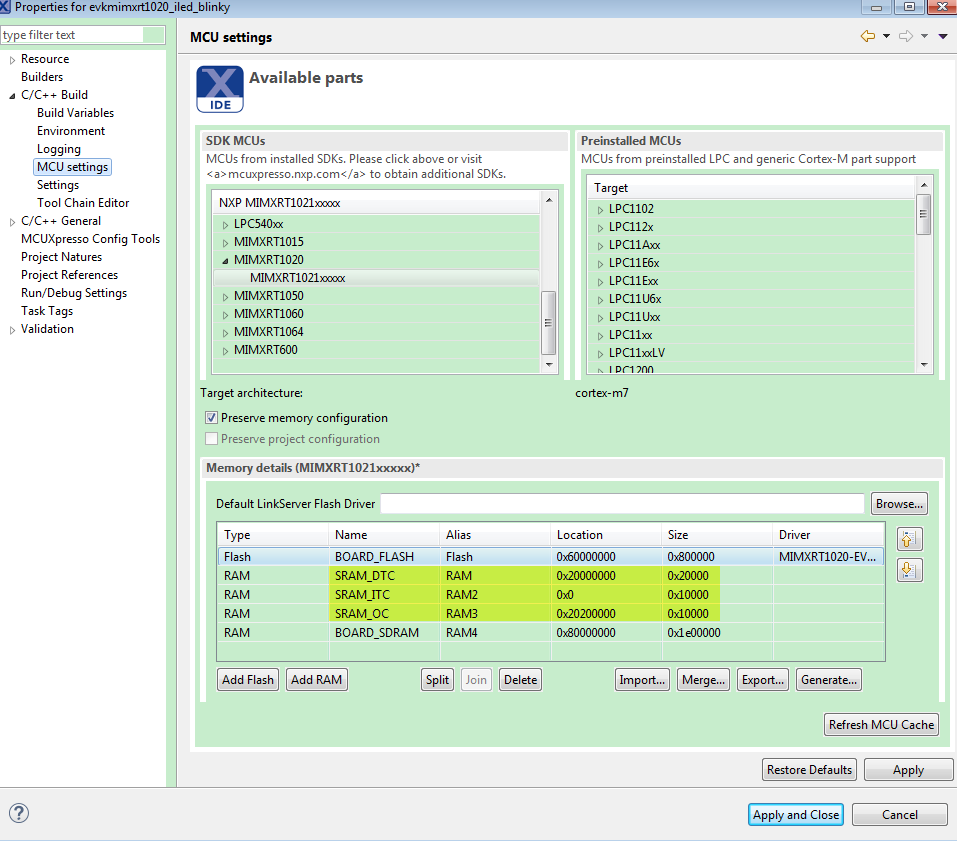Select the Builders properties page

click(42, 77)
